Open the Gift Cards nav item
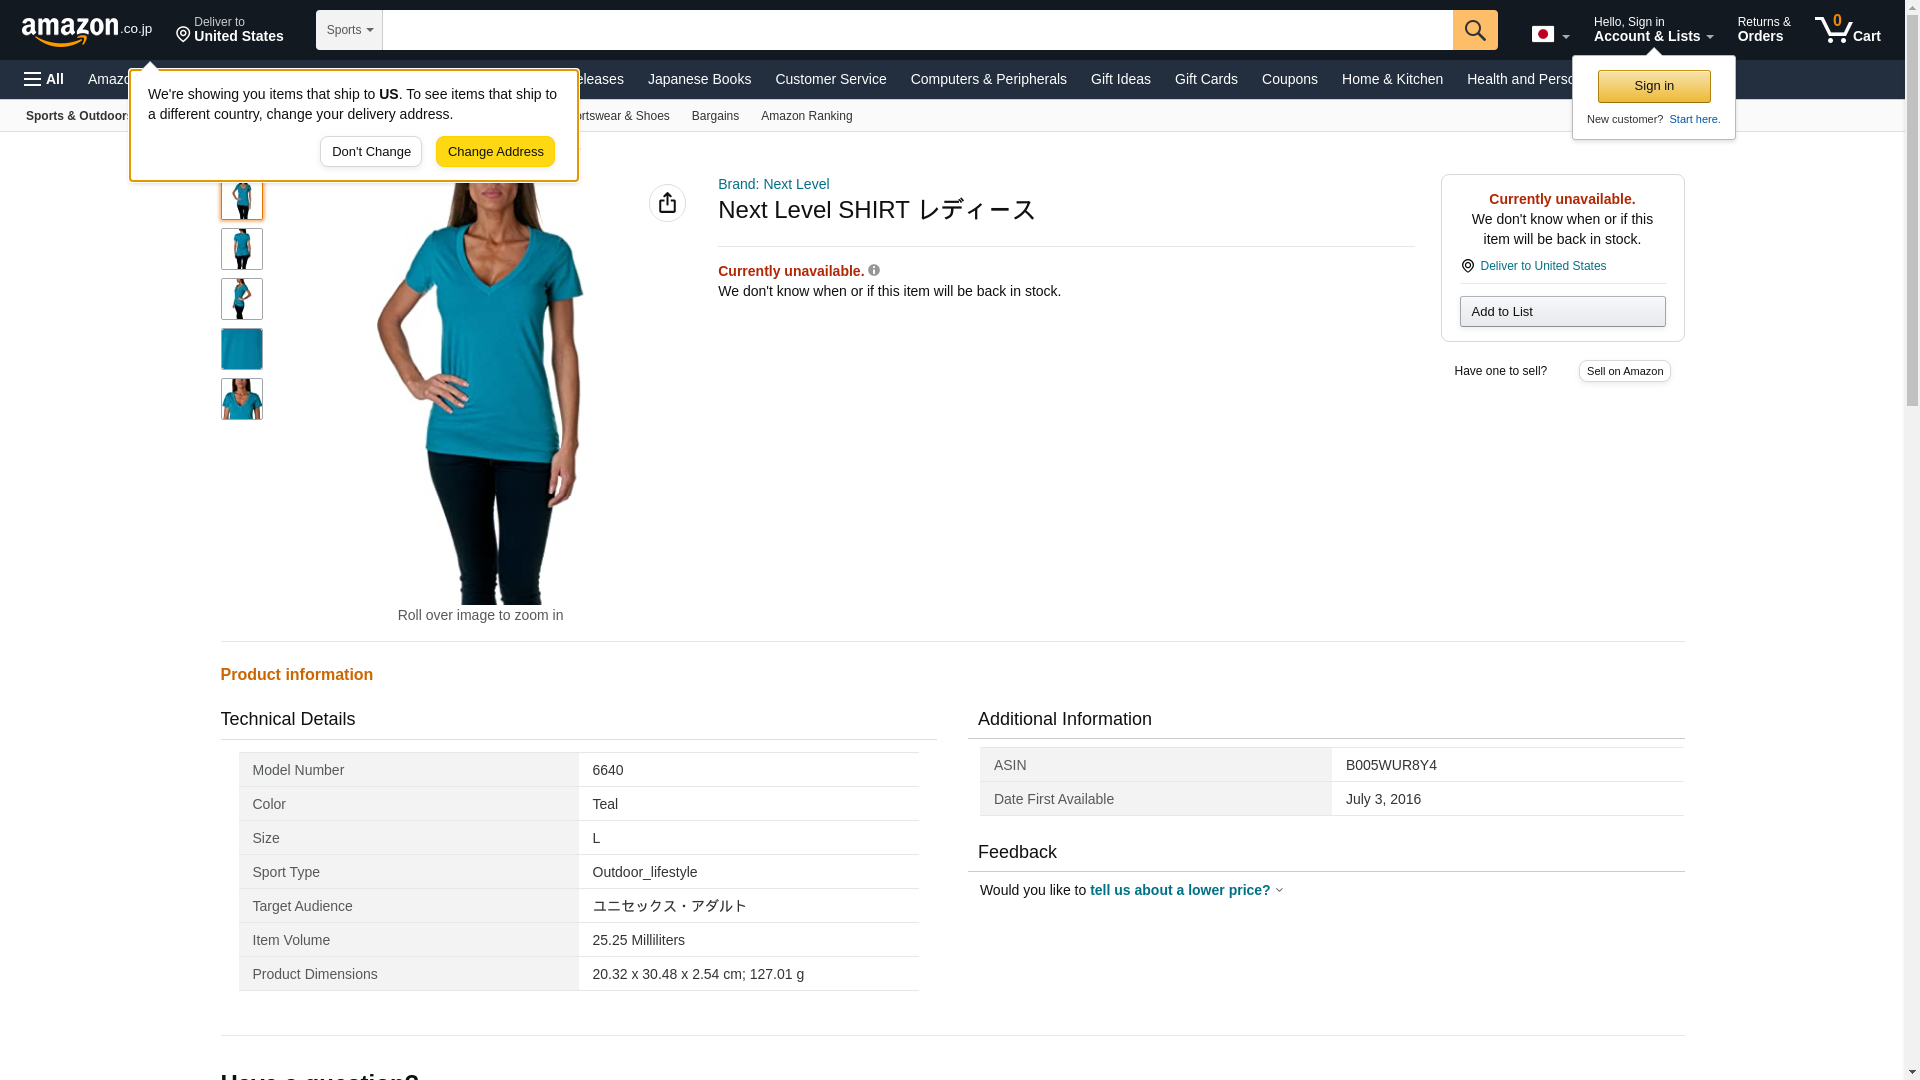 point(1205,79)
